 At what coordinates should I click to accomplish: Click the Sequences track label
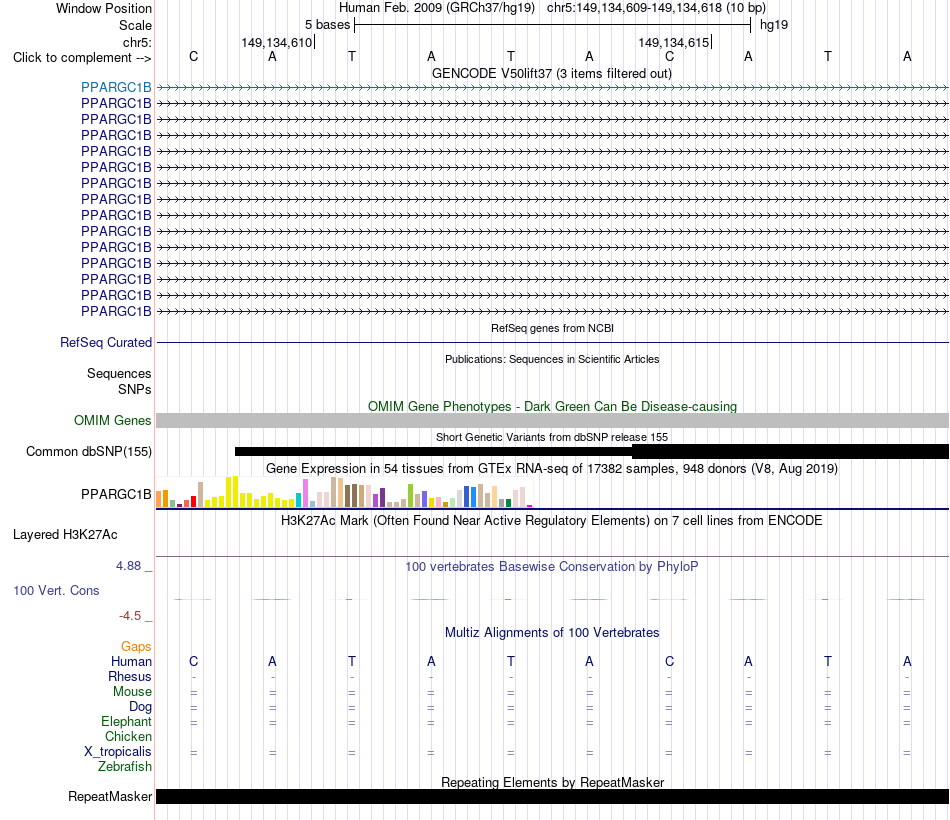coord(119,373)
